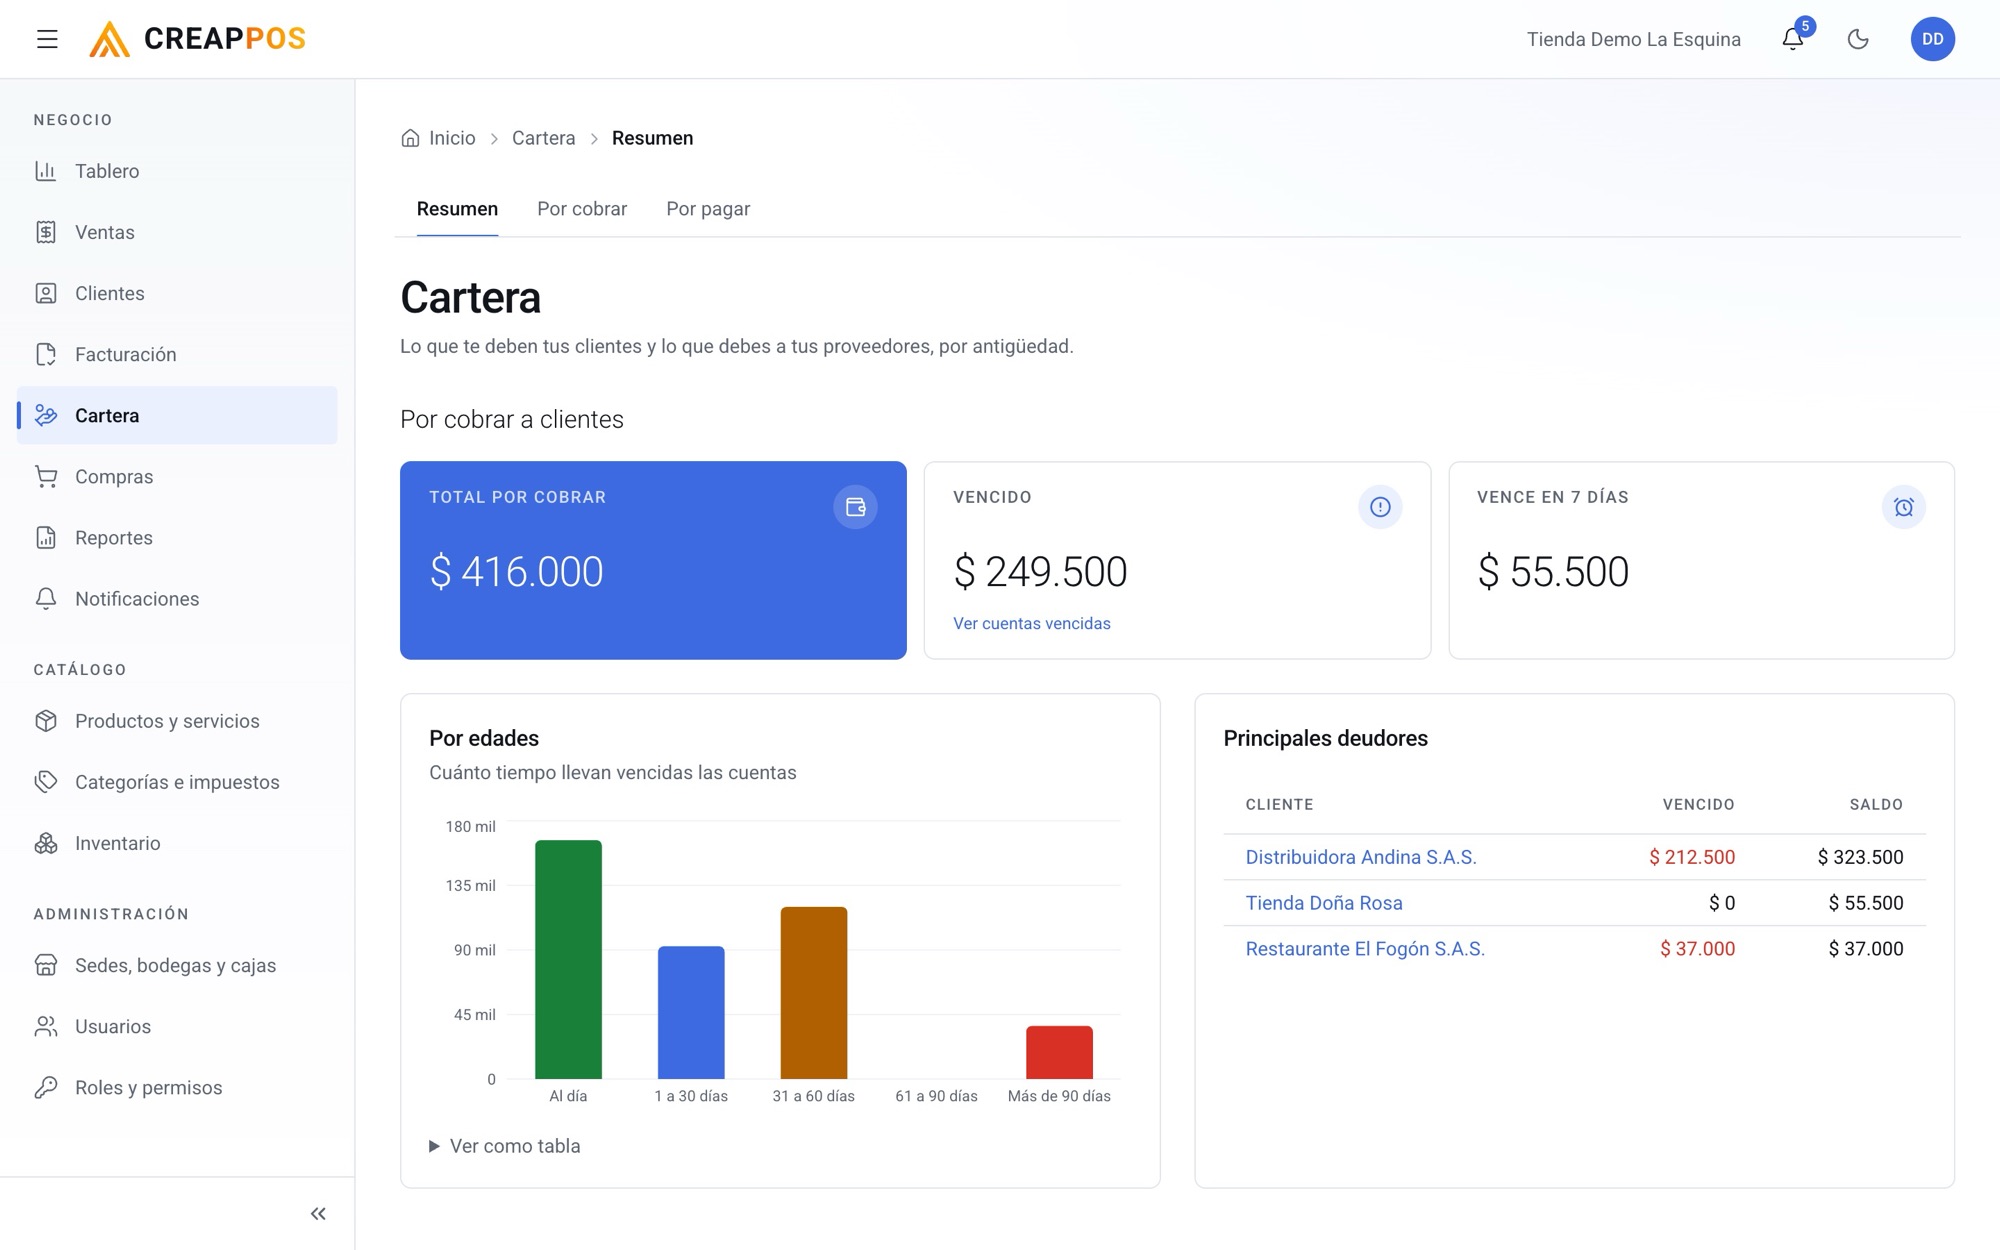Click Cartera breadcrumb link

click(x=543, y=138)
